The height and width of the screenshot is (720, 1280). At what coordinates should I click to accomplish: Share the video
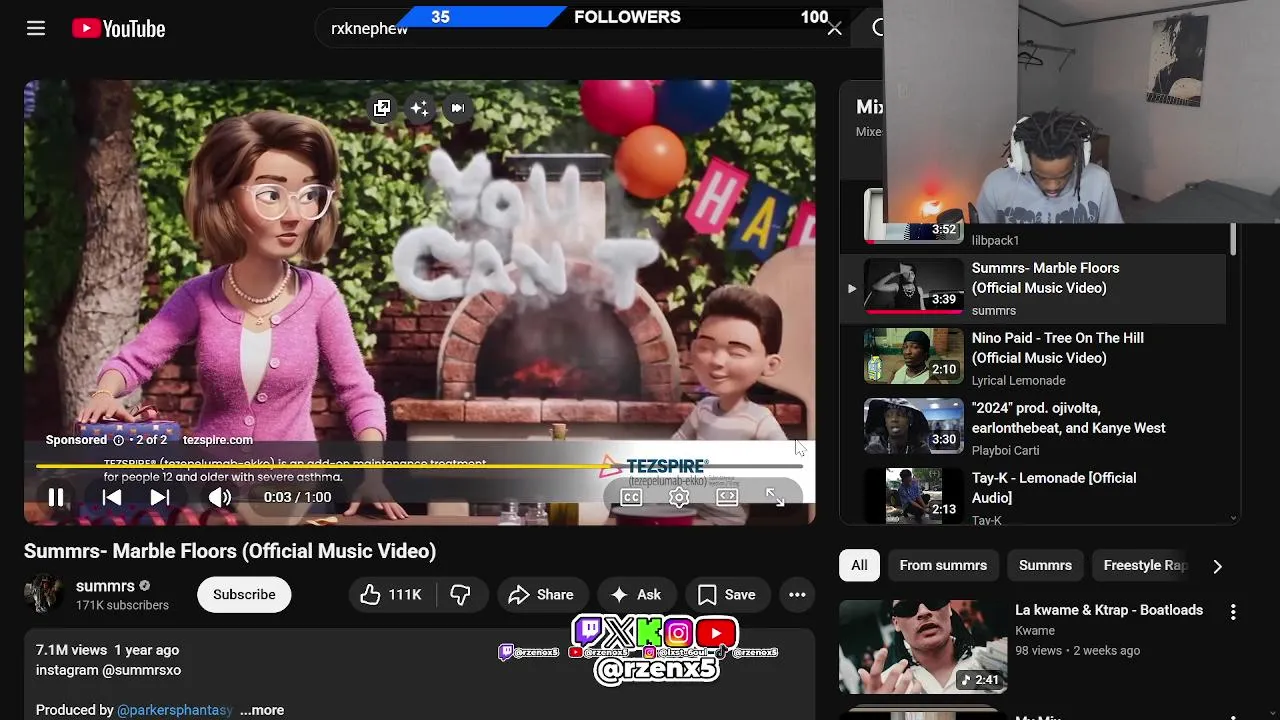(541, 595)
